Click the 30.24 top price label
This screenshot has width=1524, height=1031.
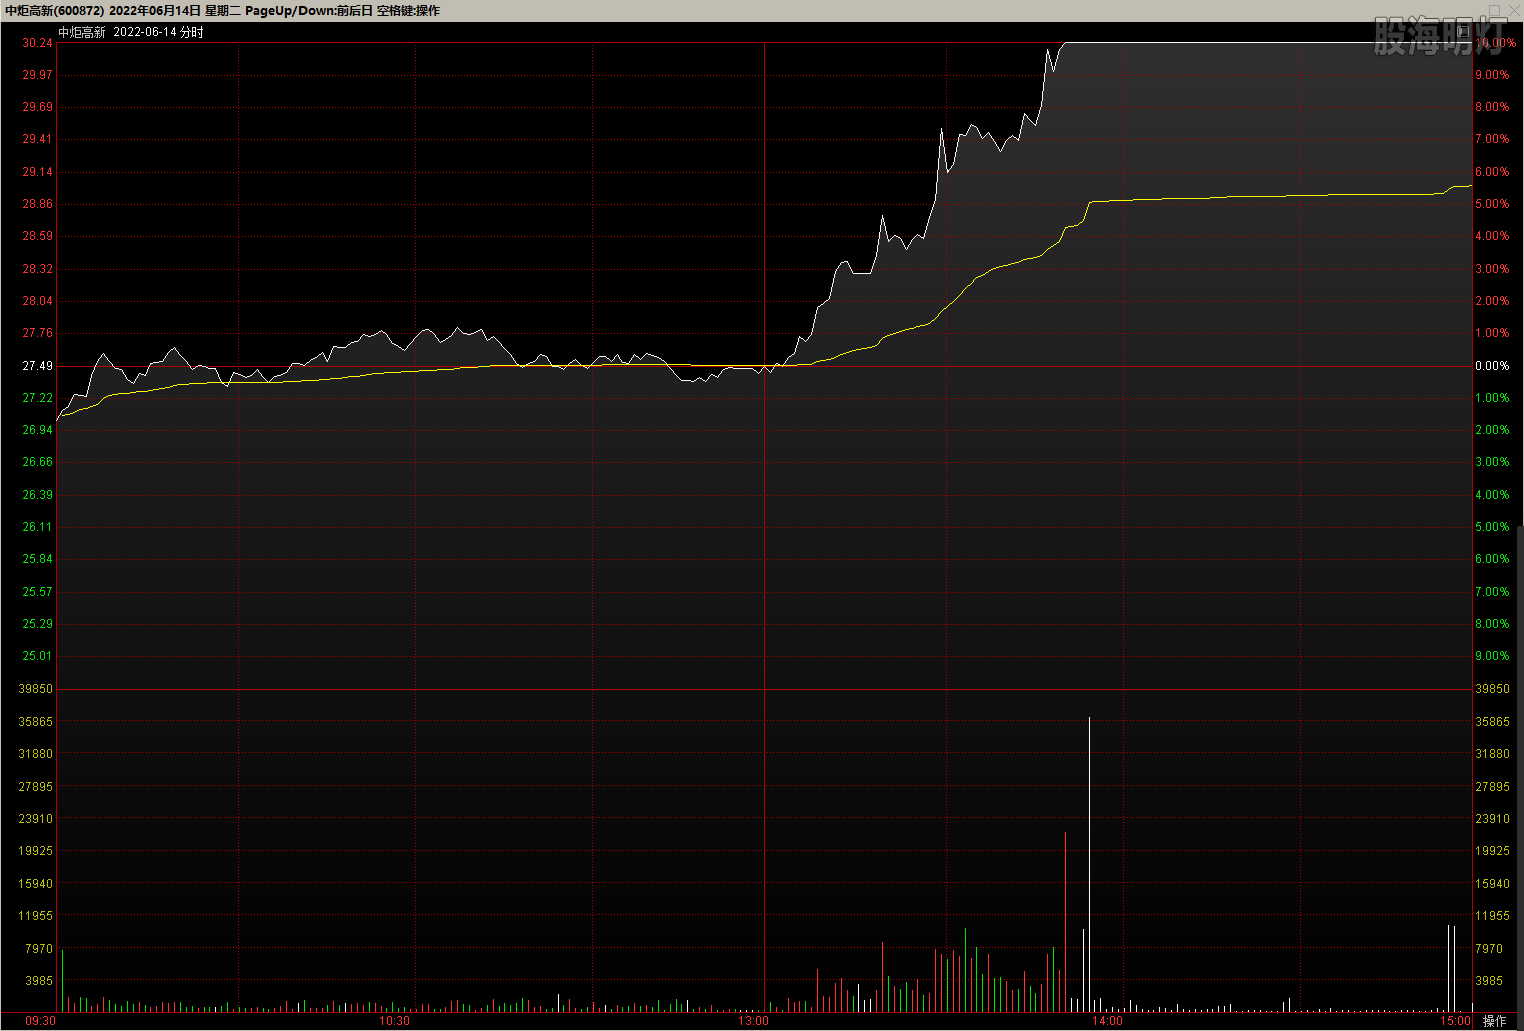click(38, 43)
